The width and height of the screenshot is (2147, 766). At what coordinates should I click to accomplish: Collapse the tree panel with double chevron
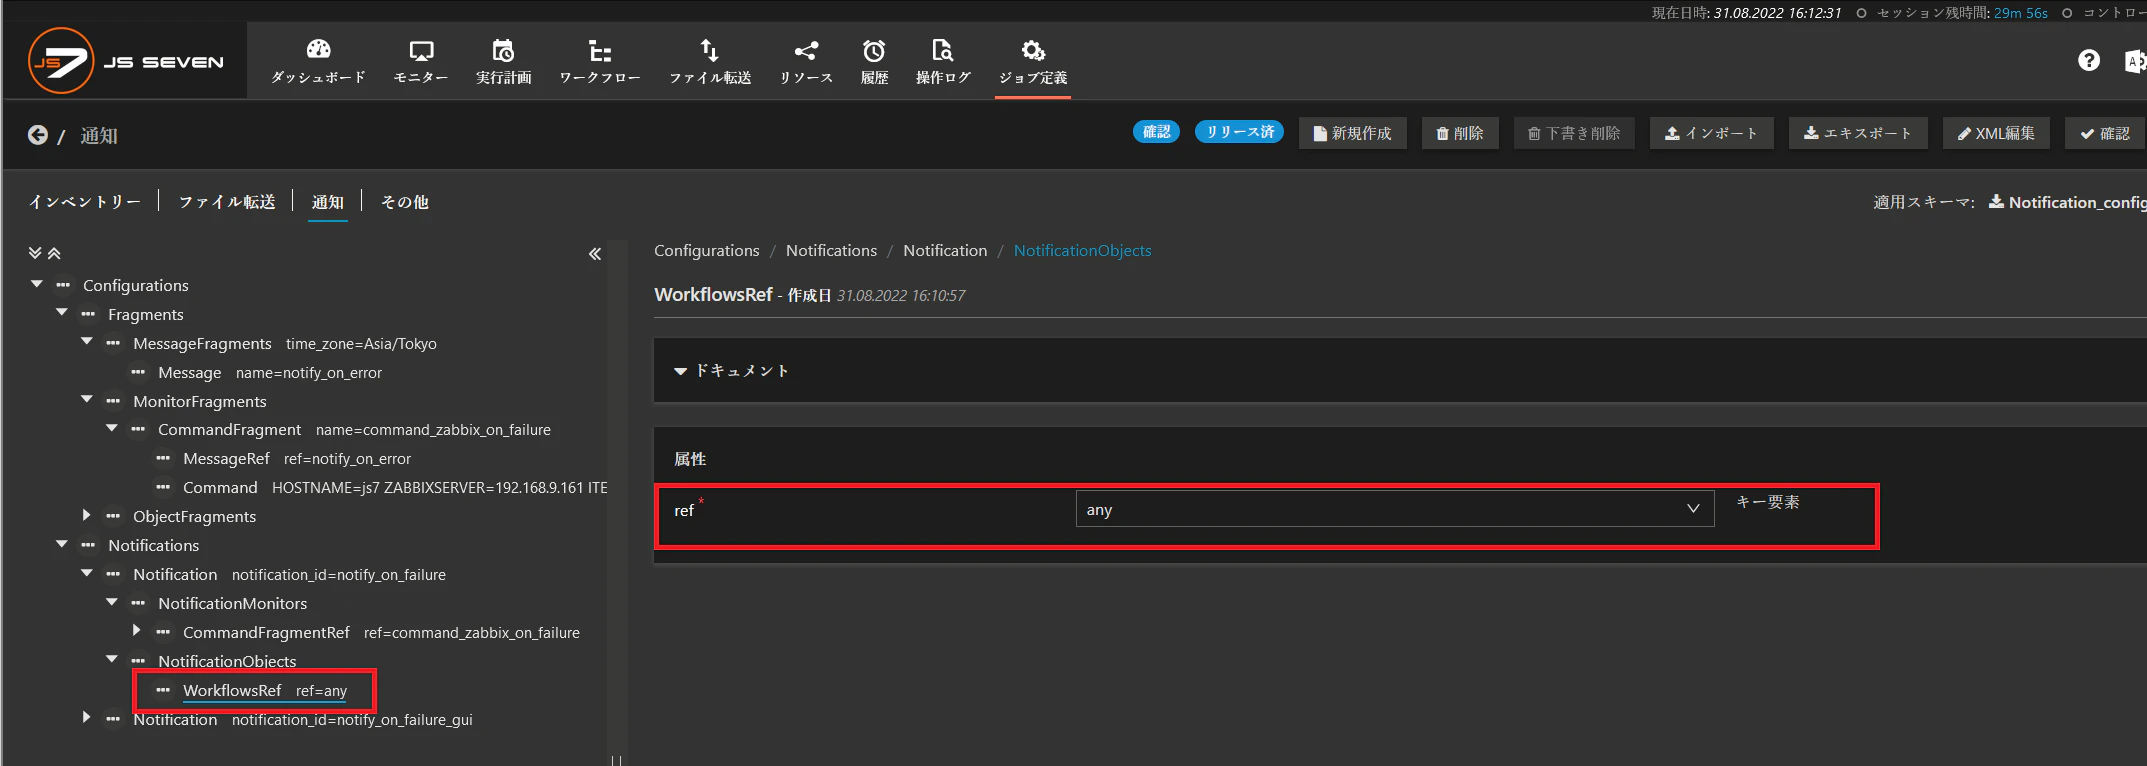click(x=595, y=254)
